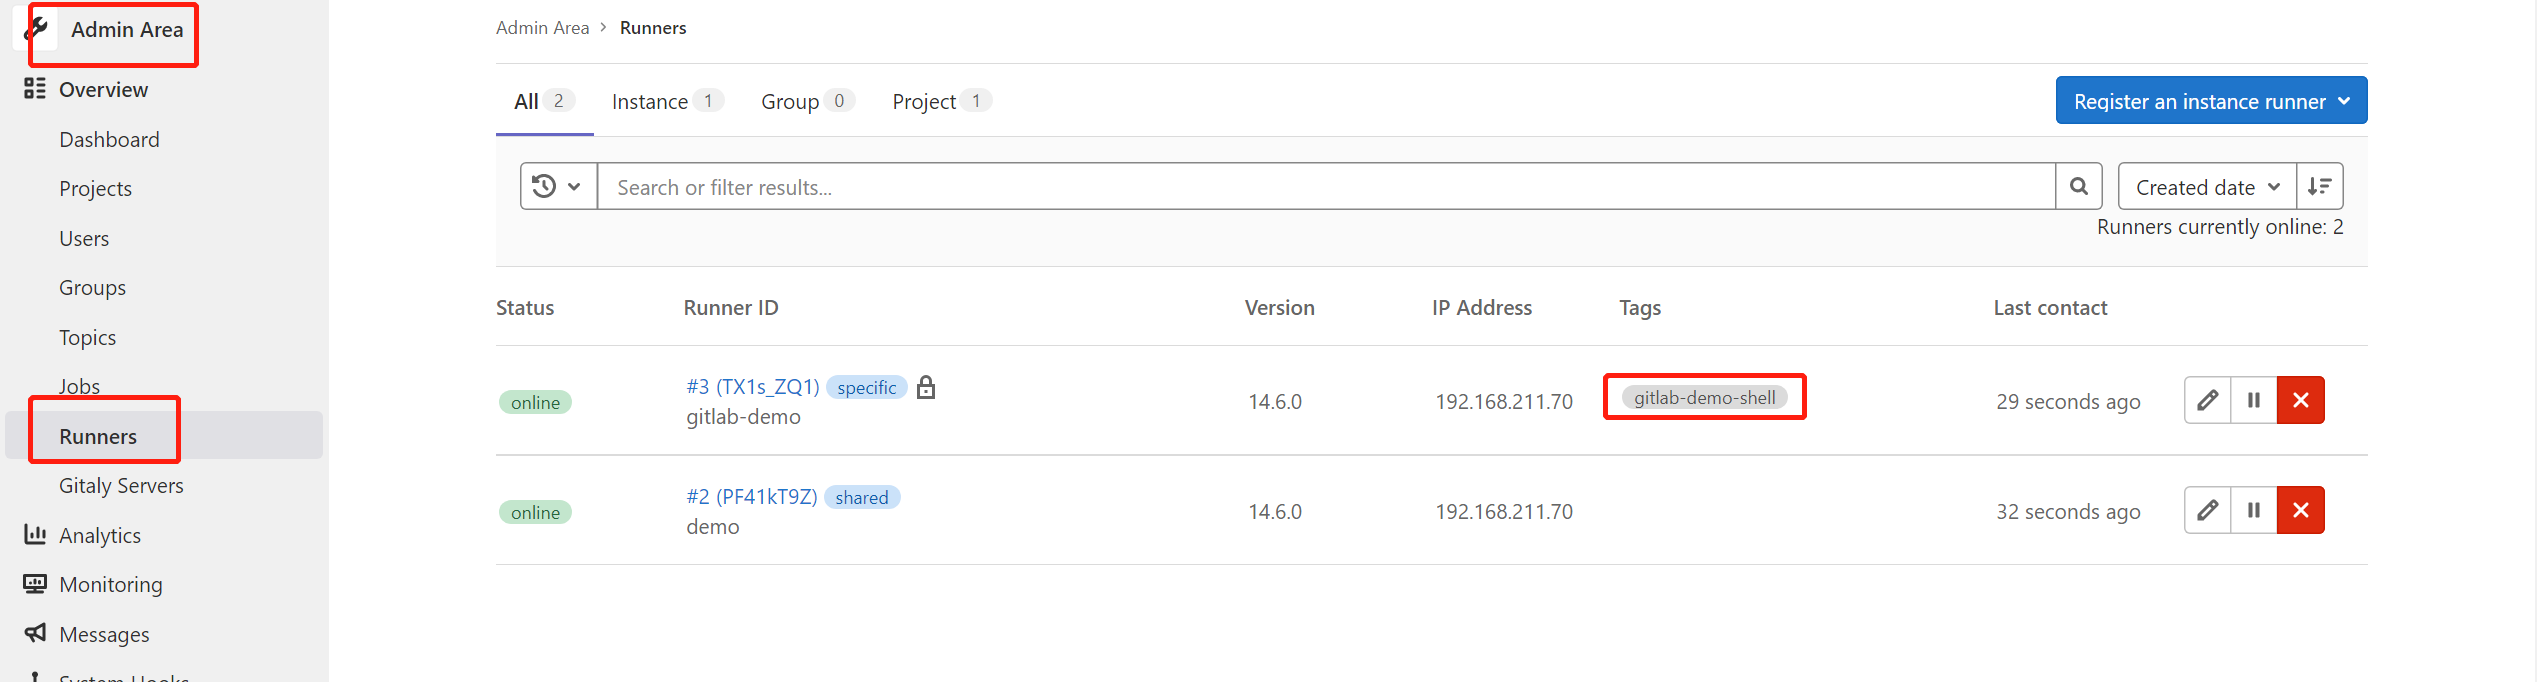The height and width of the screenshot is (682, 2537).
Task: Open runner #3 (TX1s_ZQ1) link
Action: click(x=752, y=387)
